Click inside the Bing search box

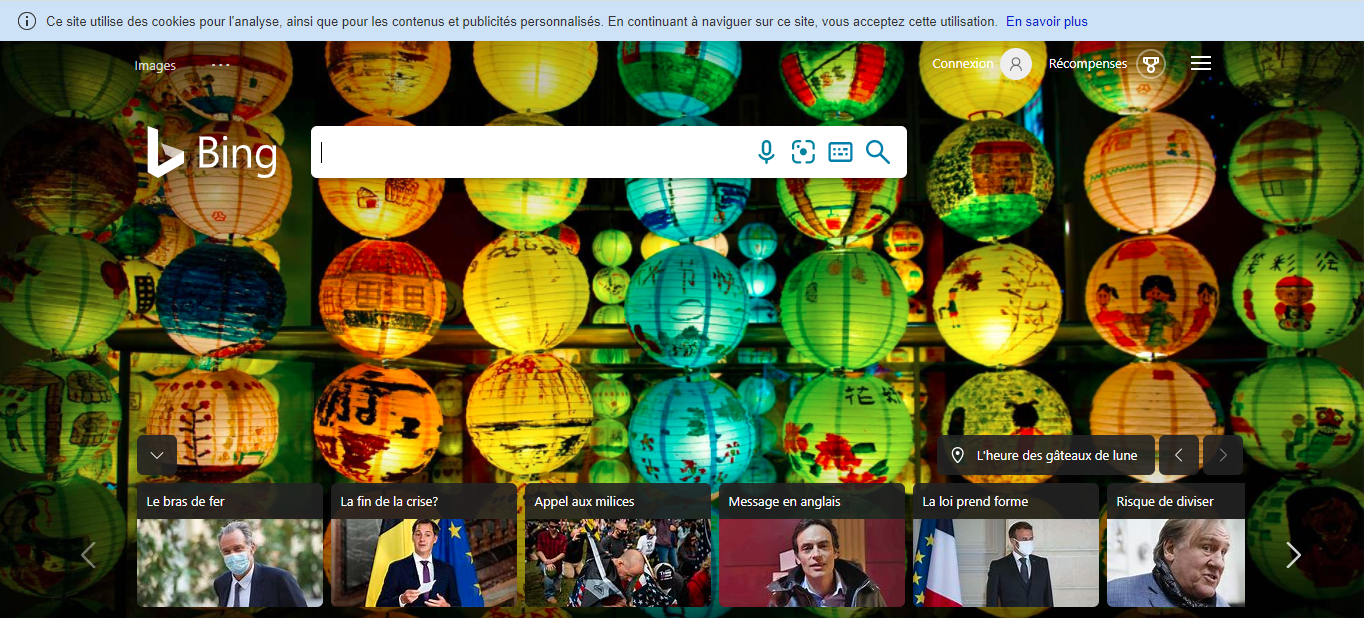(x=530, y=152)
